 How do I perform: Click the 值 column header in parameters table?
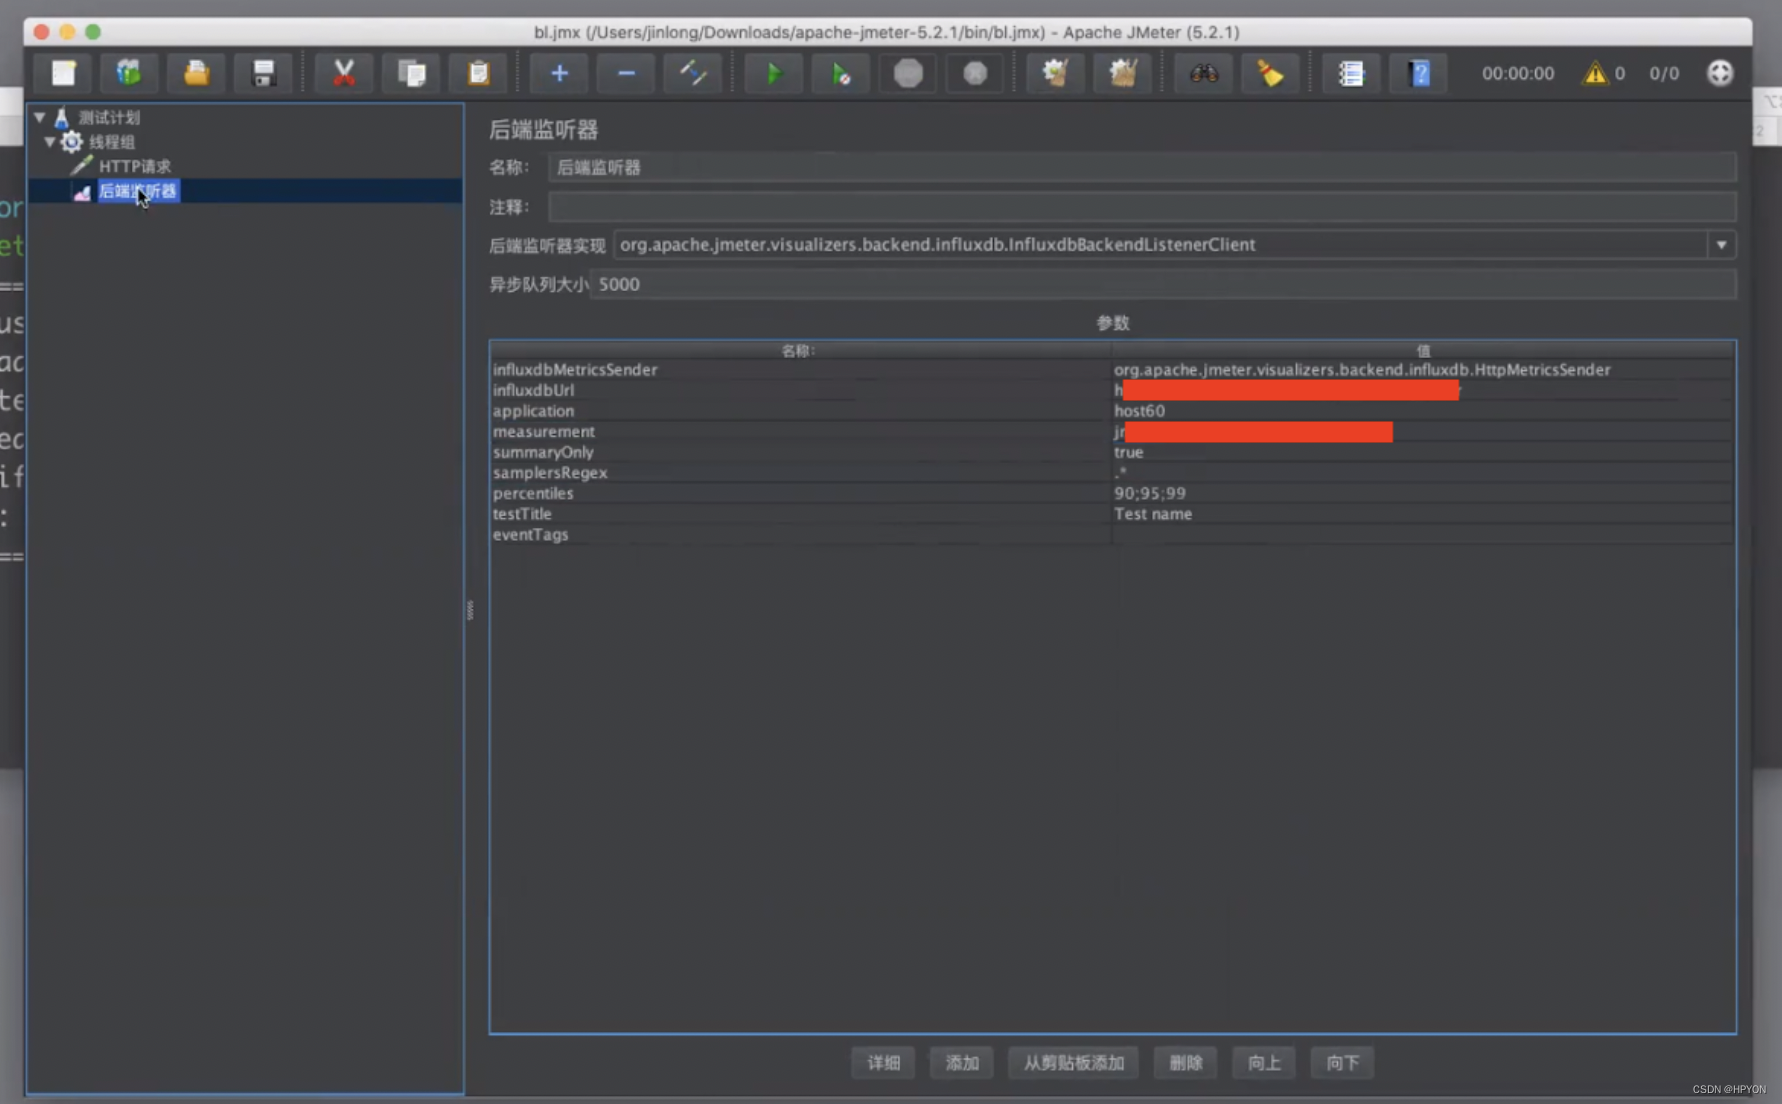(1423, 350)
